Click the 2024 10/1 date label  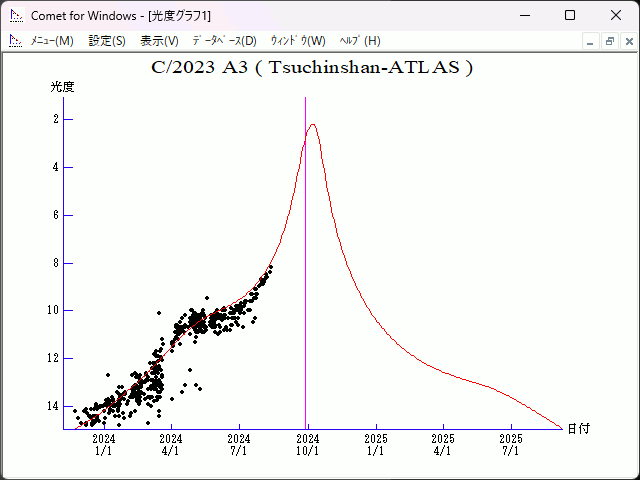tap(307, 445)
